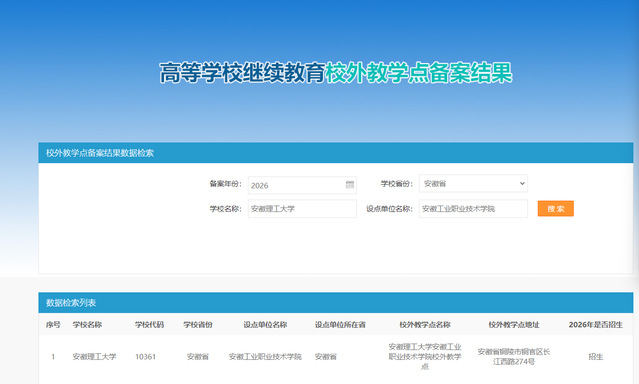Click the 校外教学点名称 column header
Image resolution: width=639 pixels, height=384 pixels.
pyautogui.click(x=425, y=325)
